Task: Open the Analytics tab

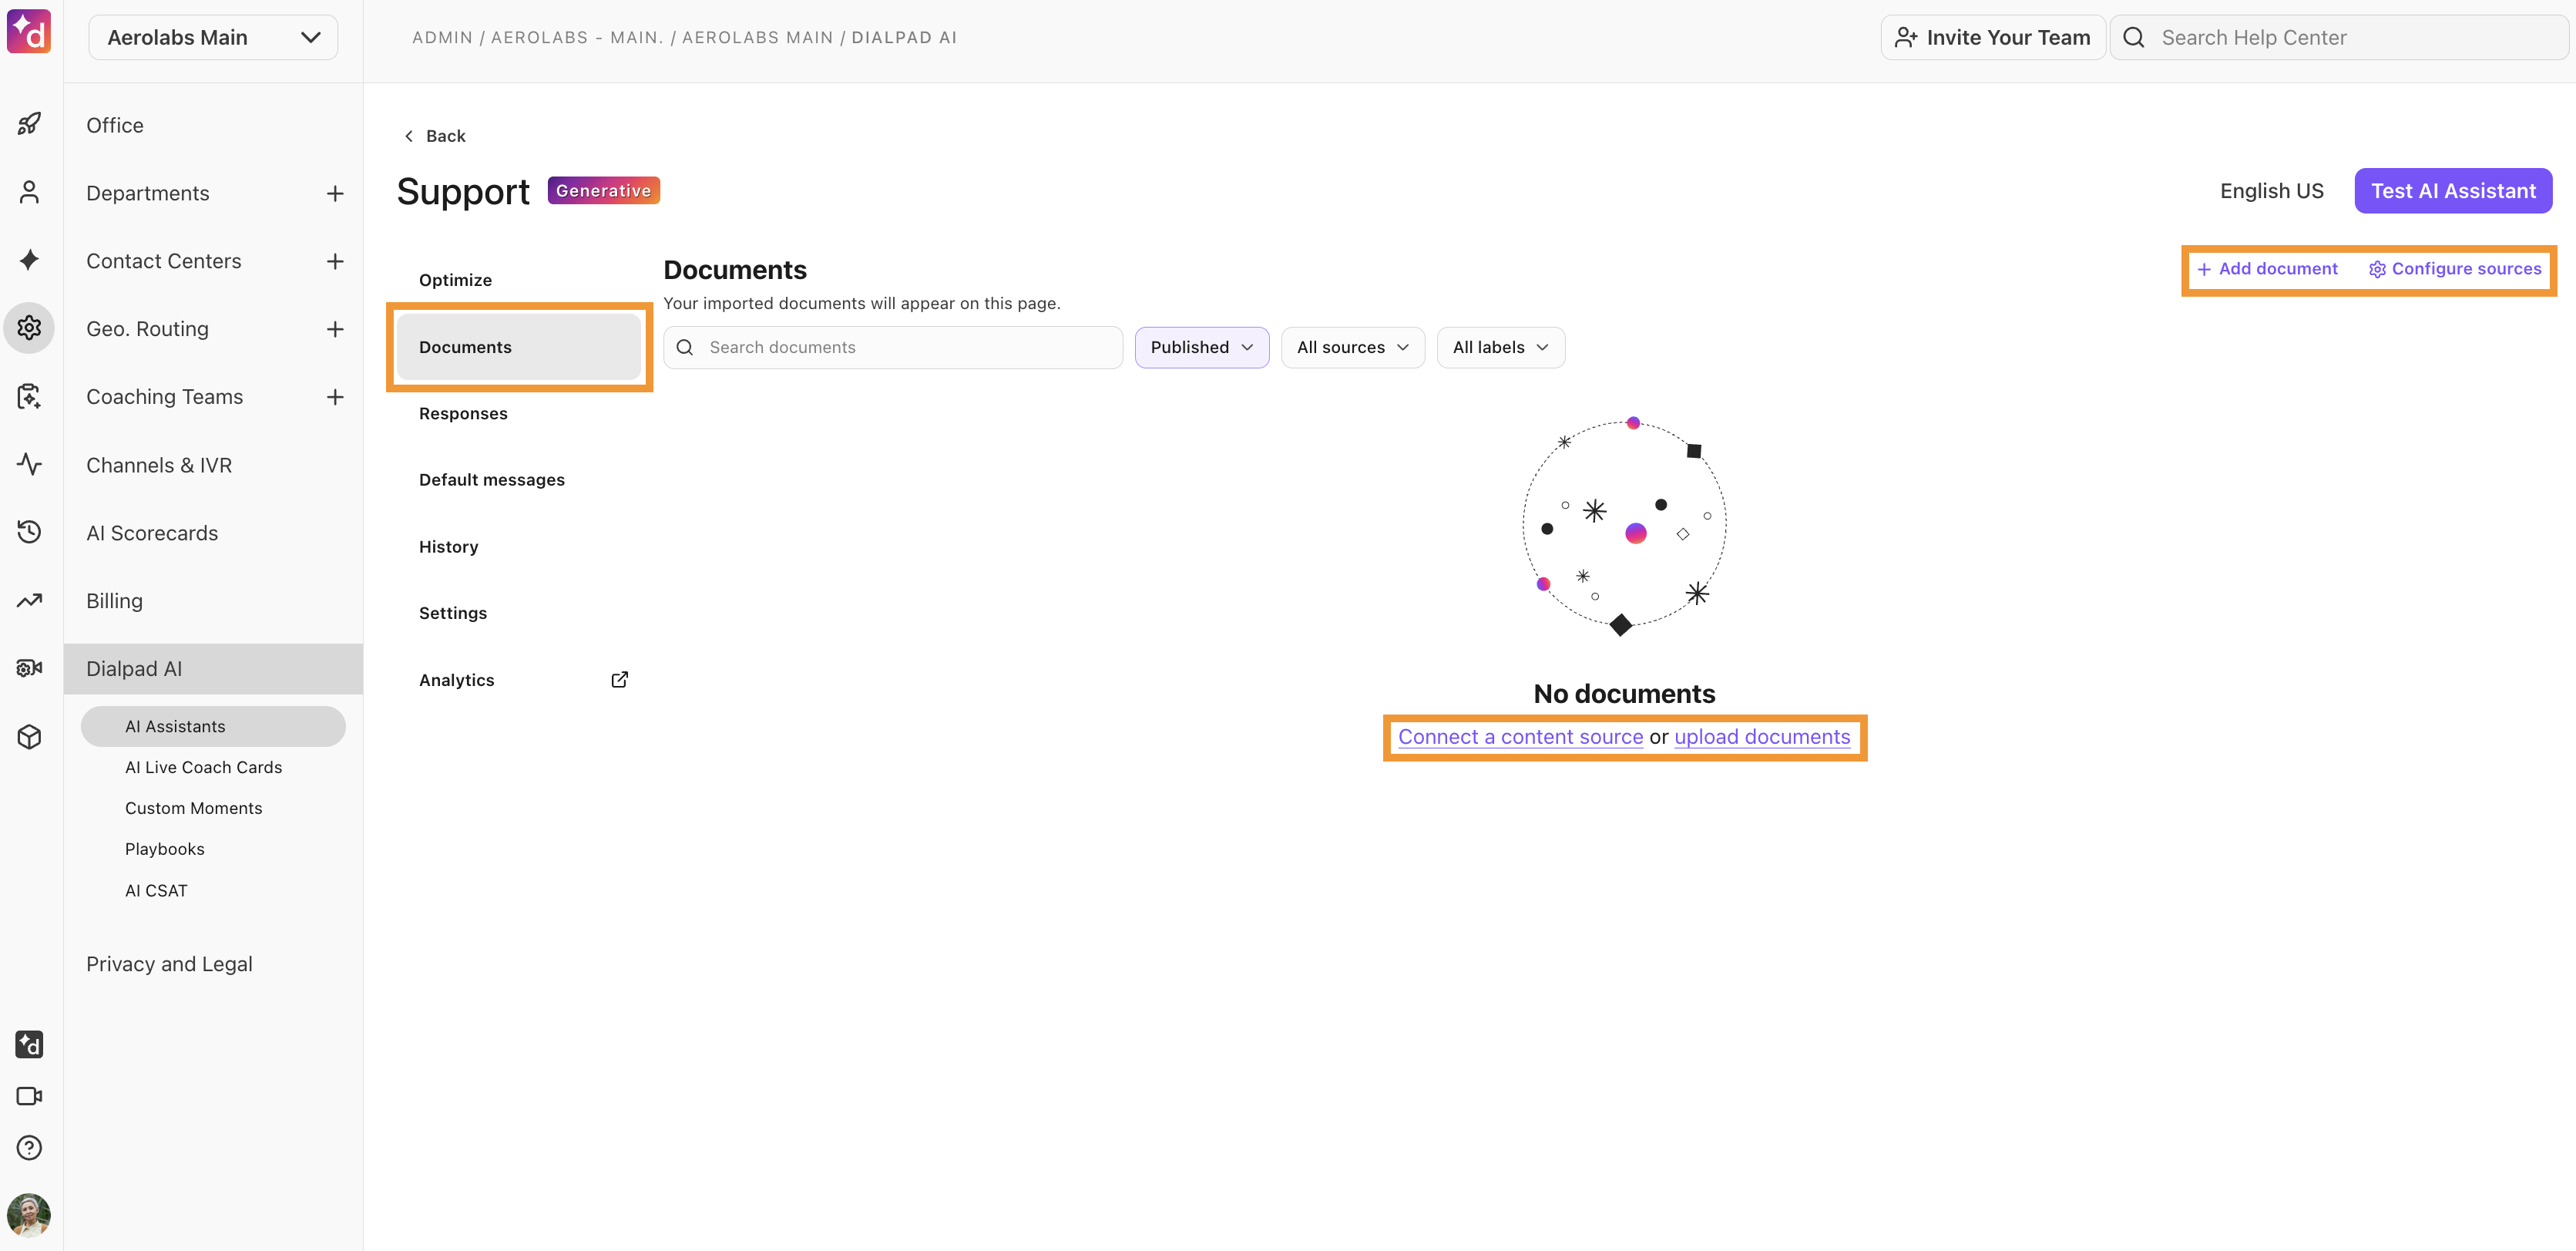Action: click(518, 680)
